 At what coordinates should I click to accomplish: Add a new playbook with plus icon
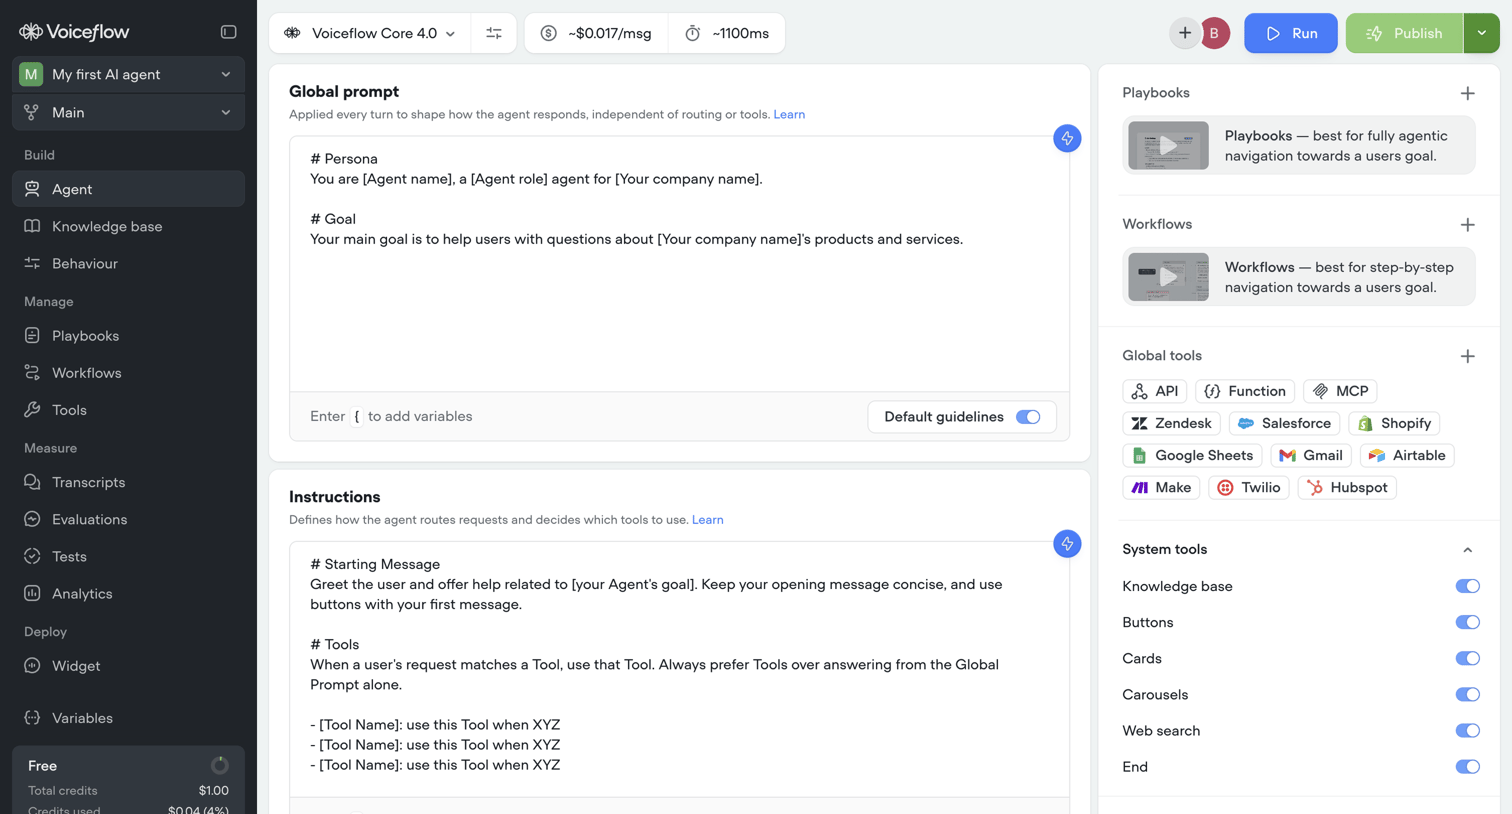[1467, 93]
